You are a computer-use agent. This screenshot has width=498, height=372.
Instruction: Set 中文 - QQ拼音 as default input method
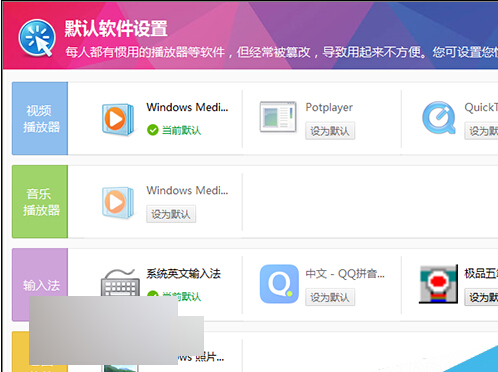[x=330, y=297]
